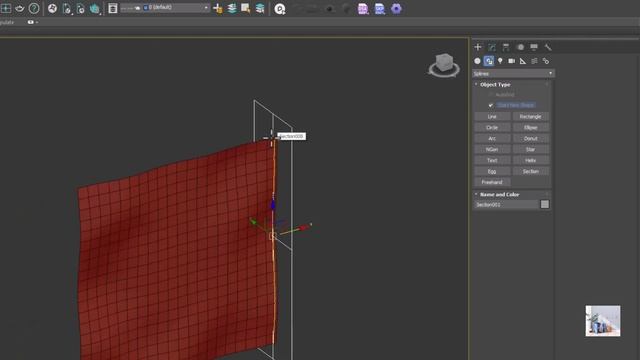640x360 pixels.
Task: Toggle the AutoGrid checkbox
Action: click(491, 95)
